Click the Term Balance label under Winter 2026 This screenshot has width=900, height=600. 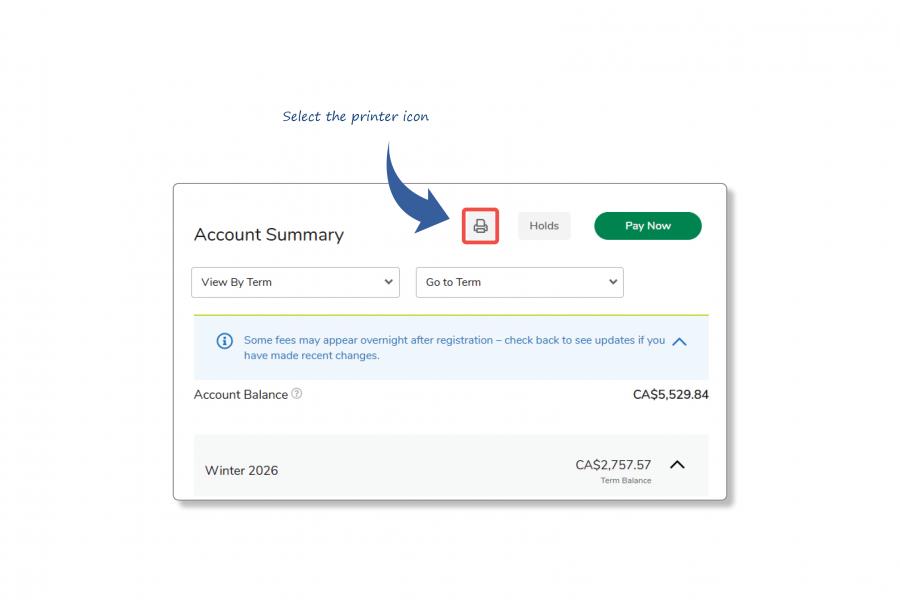coord(625,479)
